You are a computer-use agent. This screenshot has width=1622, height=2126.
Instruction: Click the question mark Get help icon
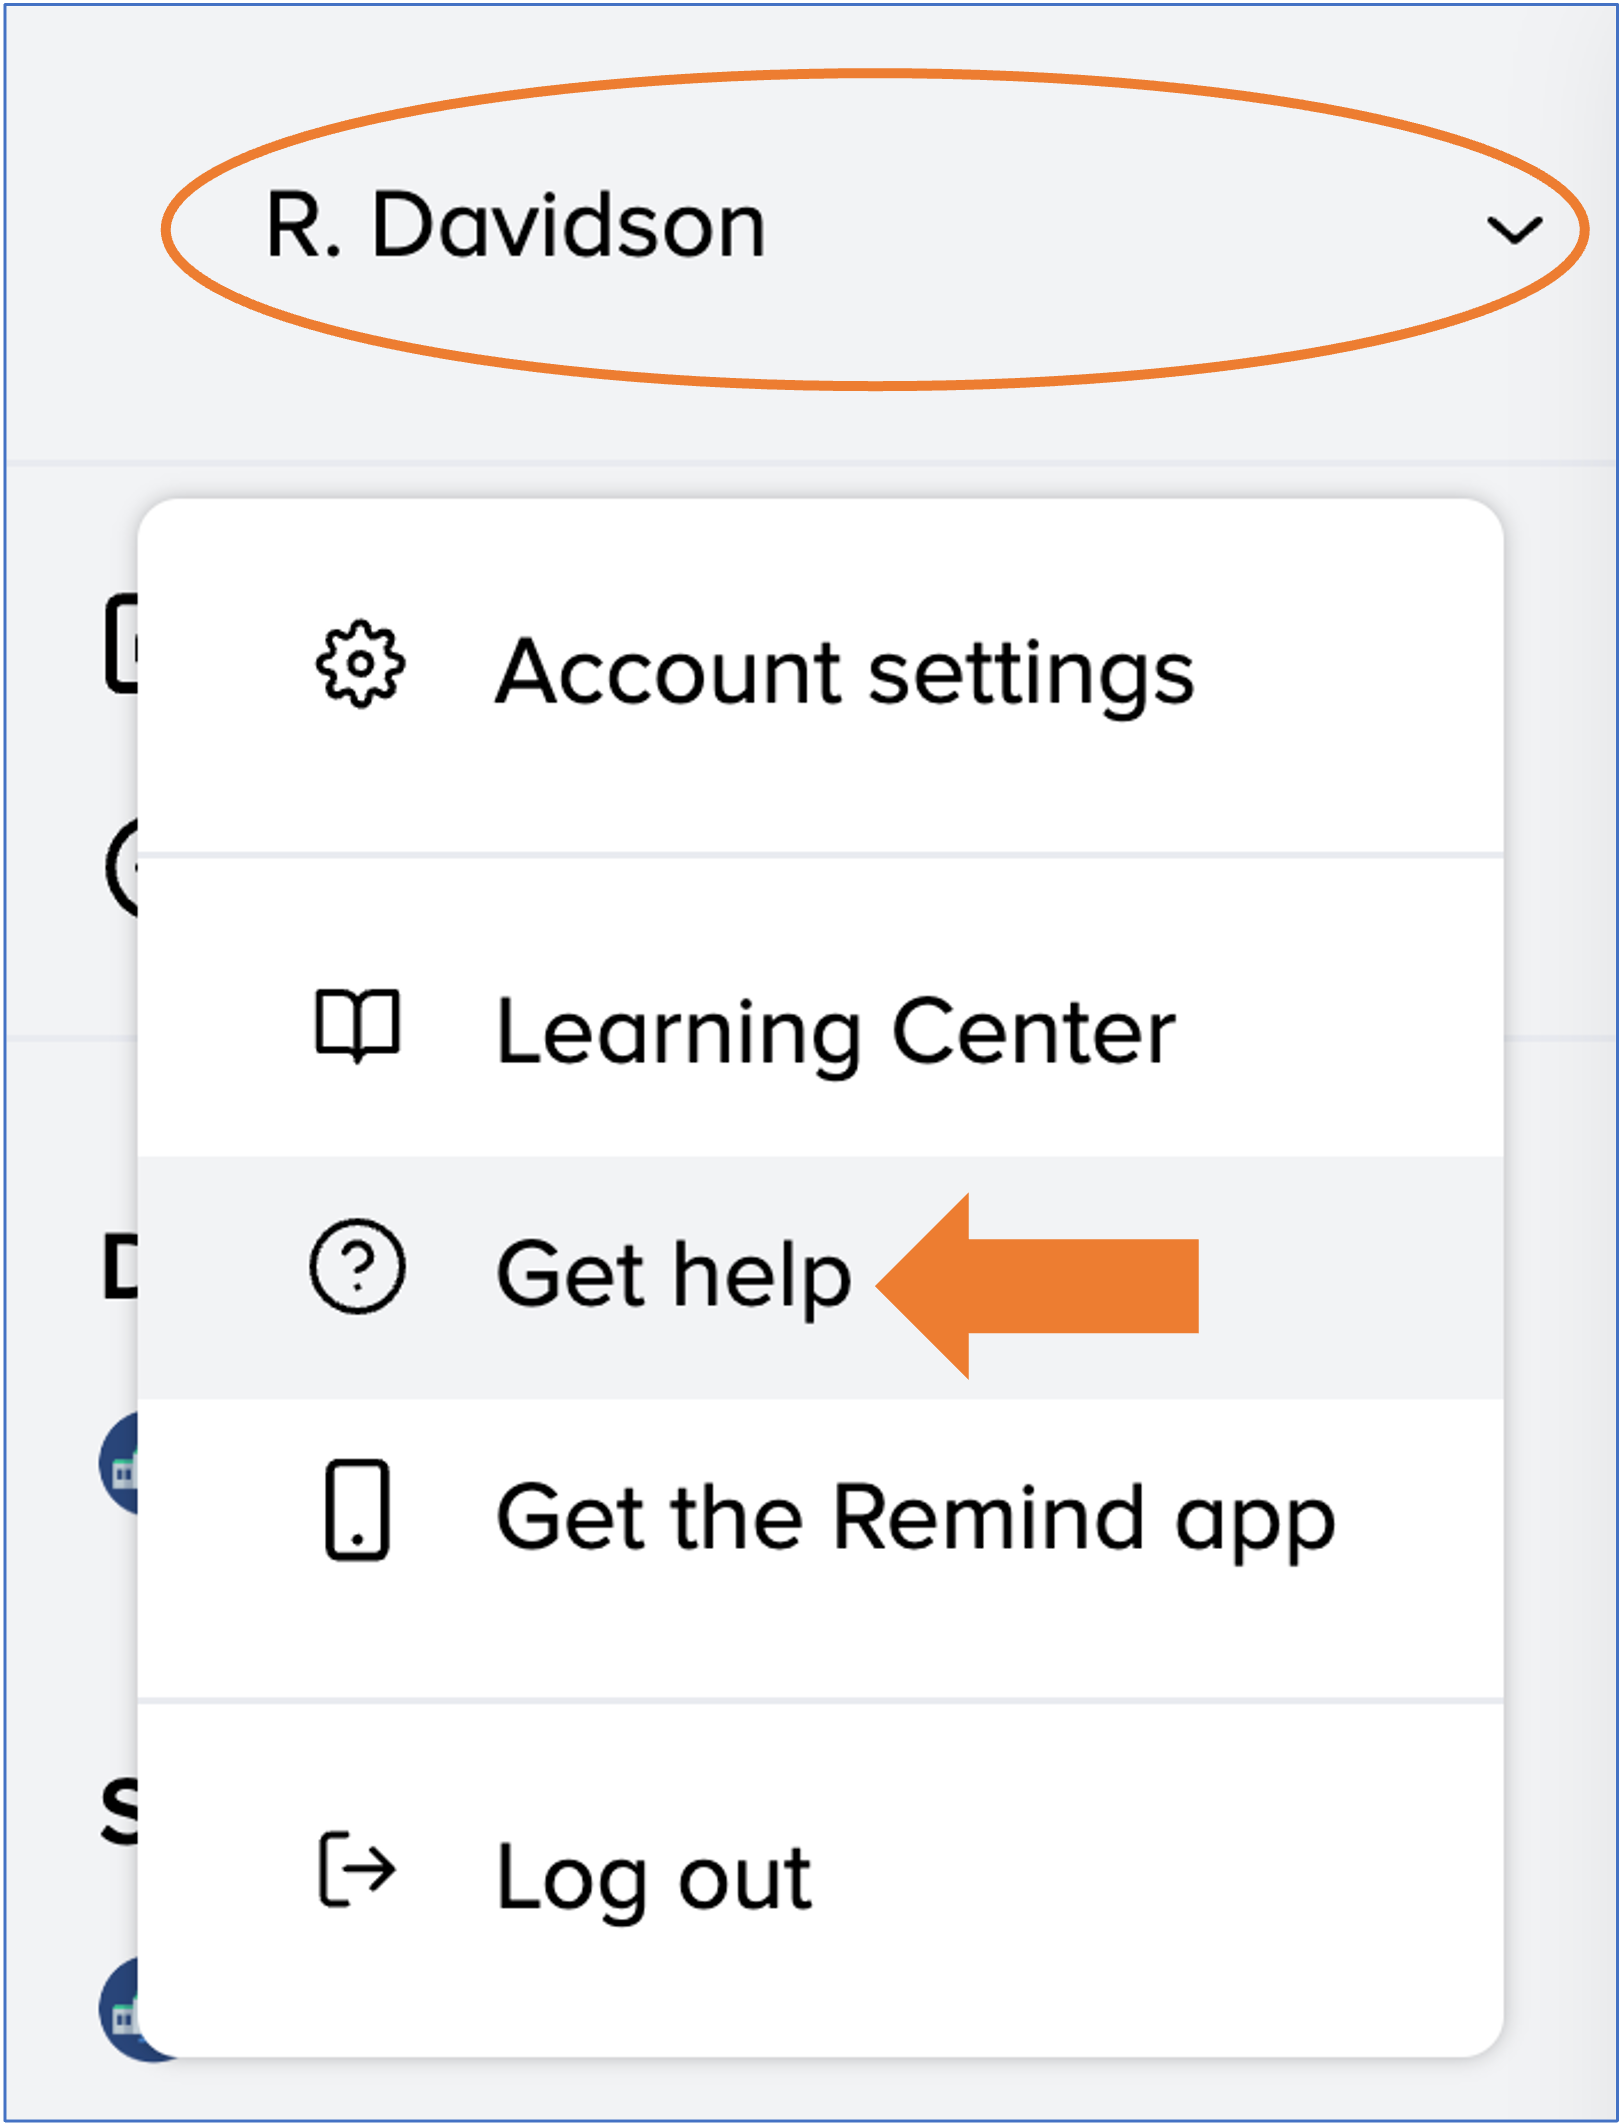click(x=357, y=1267)
